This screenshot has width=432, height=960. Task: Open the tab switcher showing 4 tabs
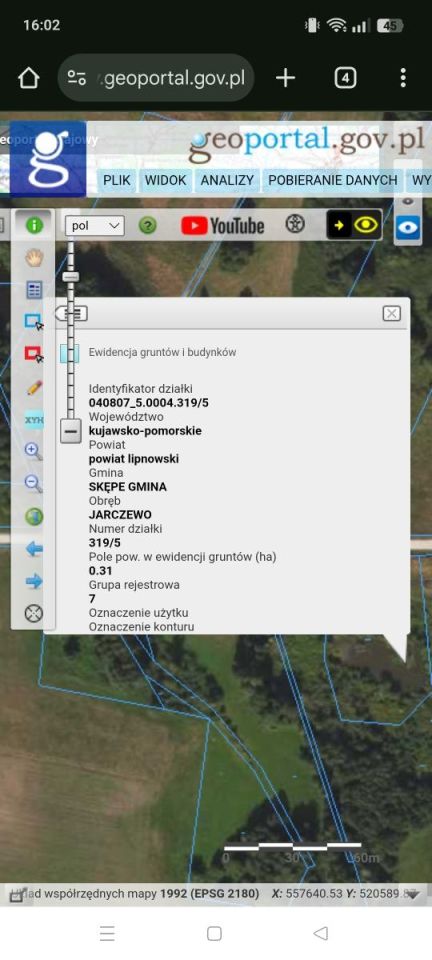(345, 78)
